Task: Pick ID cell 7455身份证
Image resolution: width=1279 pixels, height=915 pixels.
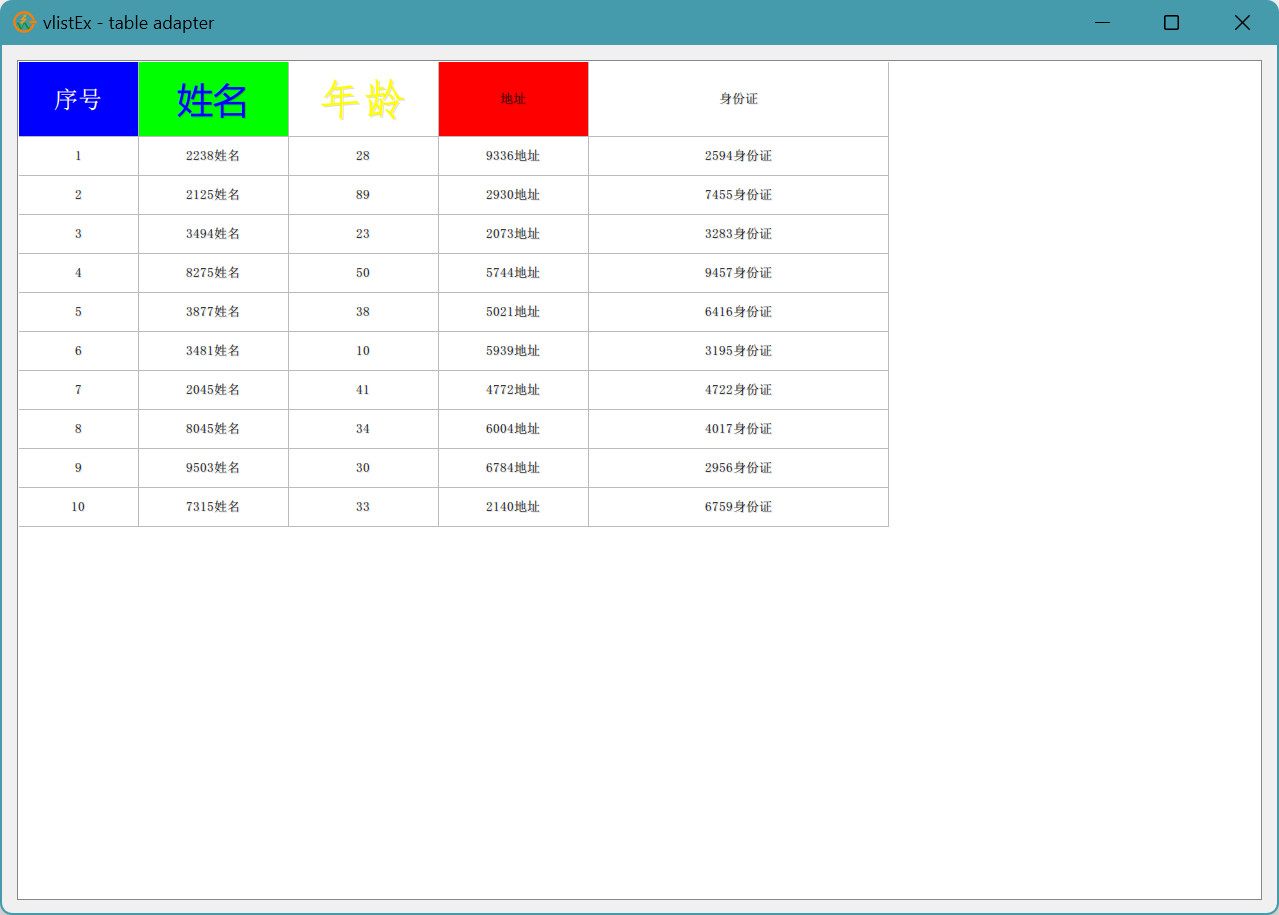Action: (738, 195)
